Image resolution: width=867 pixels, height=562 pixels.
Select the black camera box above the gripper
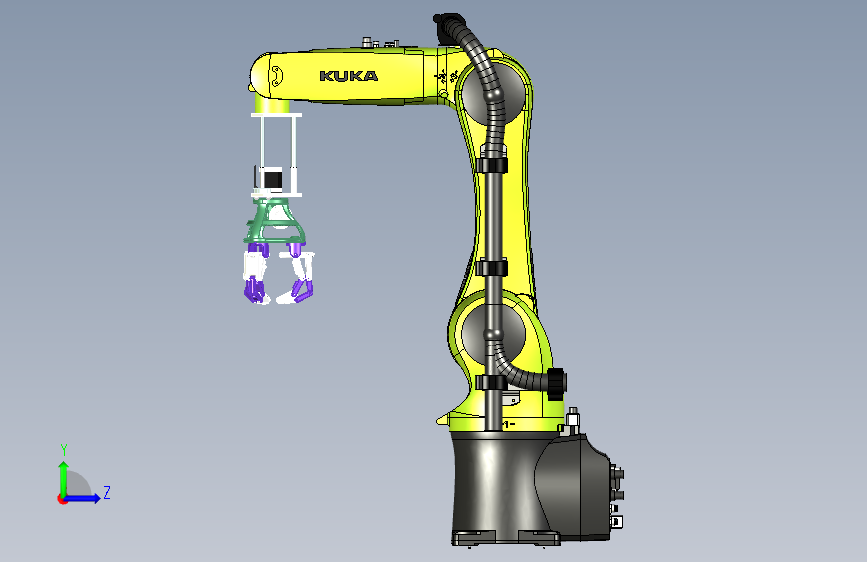pos(273,180)
